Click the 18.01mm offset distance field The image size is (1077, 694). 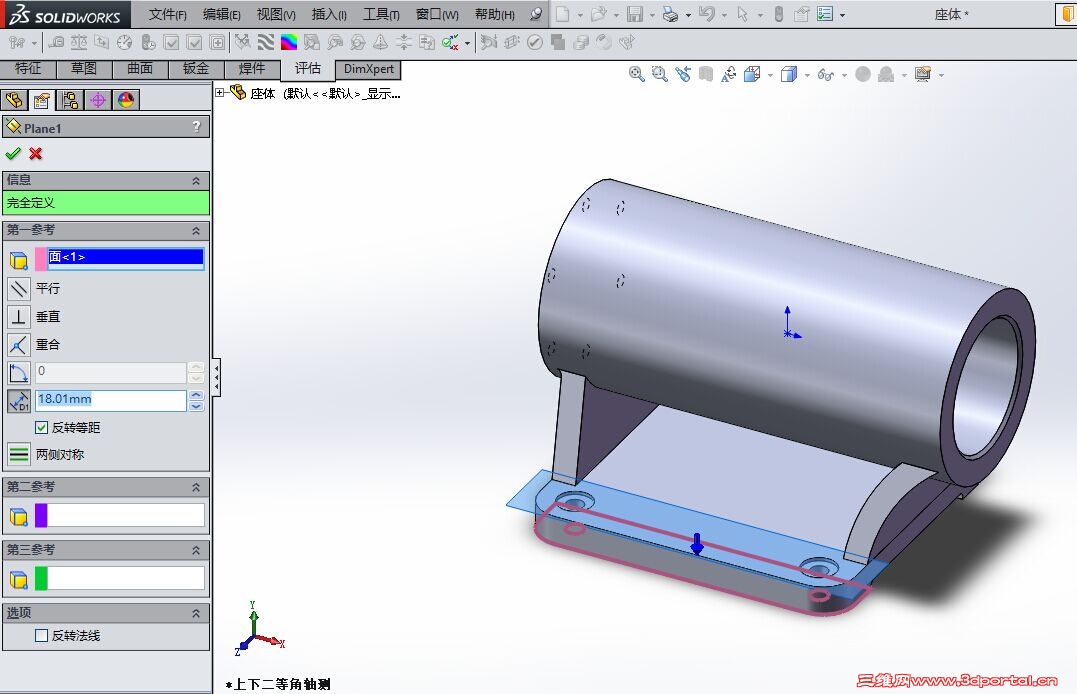tap(111, 400)
